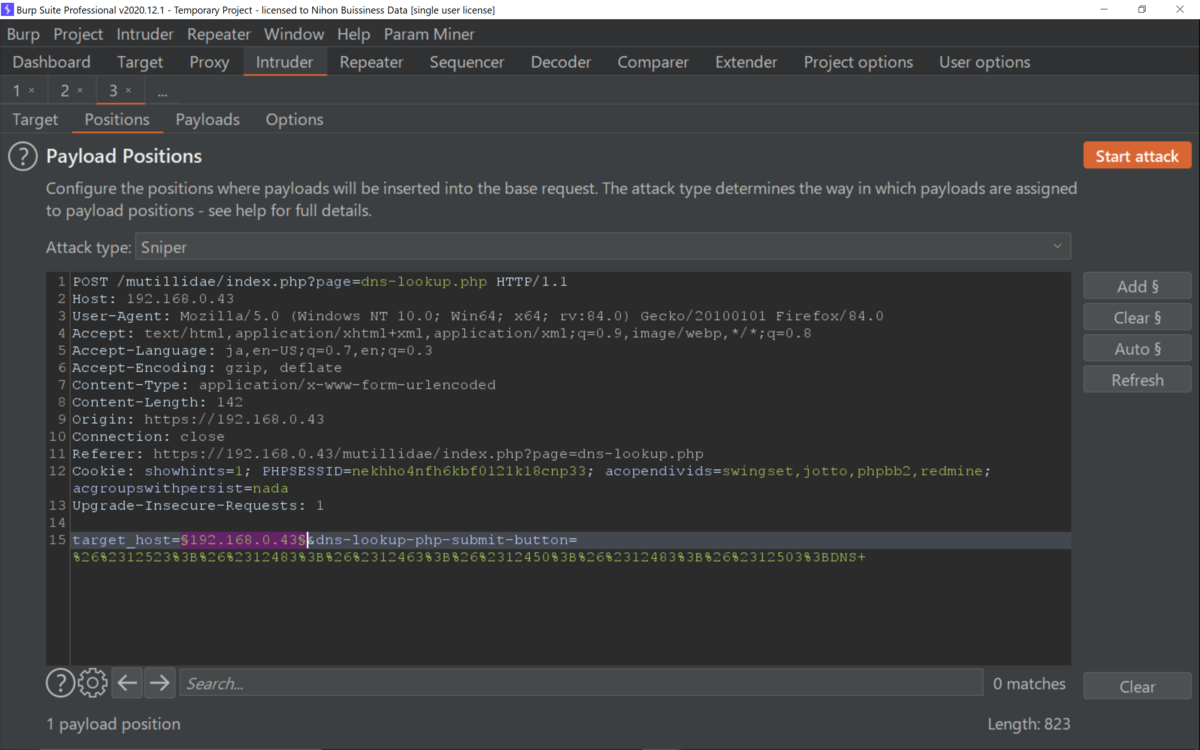Go to next search match arrow
Screen dimensions: 1200x750
(x=160, y=683)
